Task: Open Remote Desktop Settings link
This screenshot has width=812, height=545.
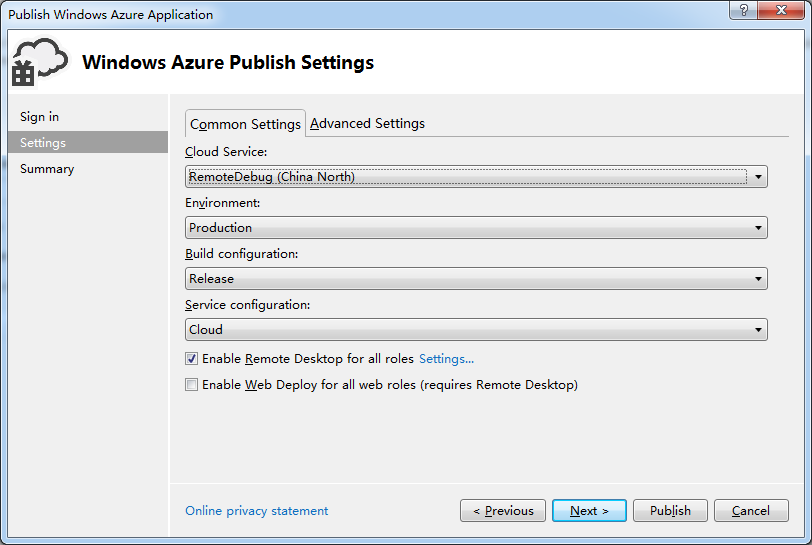Action: (446, 358)
